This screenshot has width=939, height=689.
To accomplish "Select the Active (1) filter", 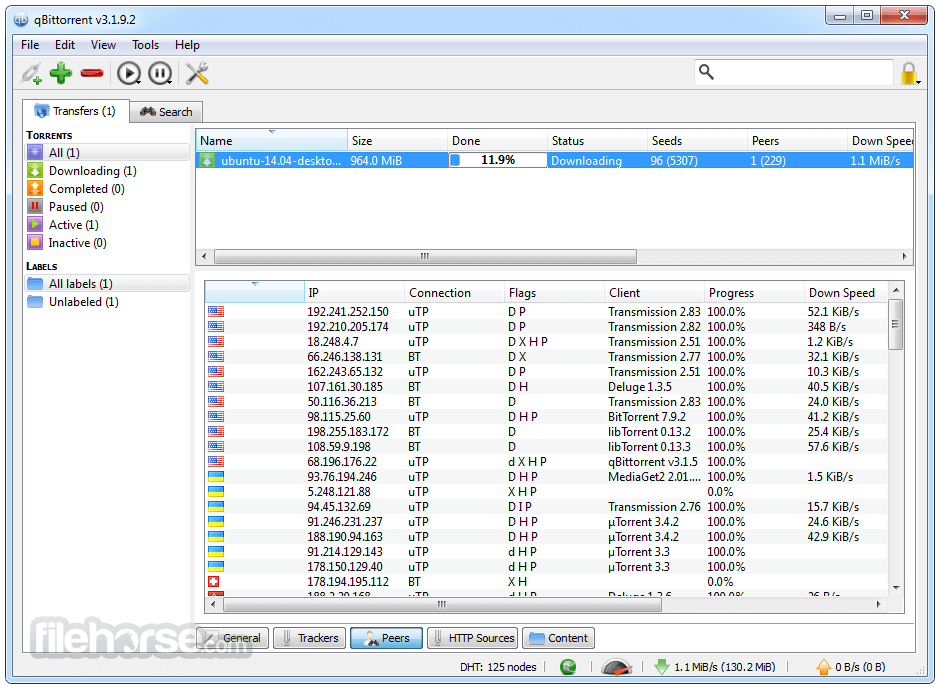I will point(108,224).
